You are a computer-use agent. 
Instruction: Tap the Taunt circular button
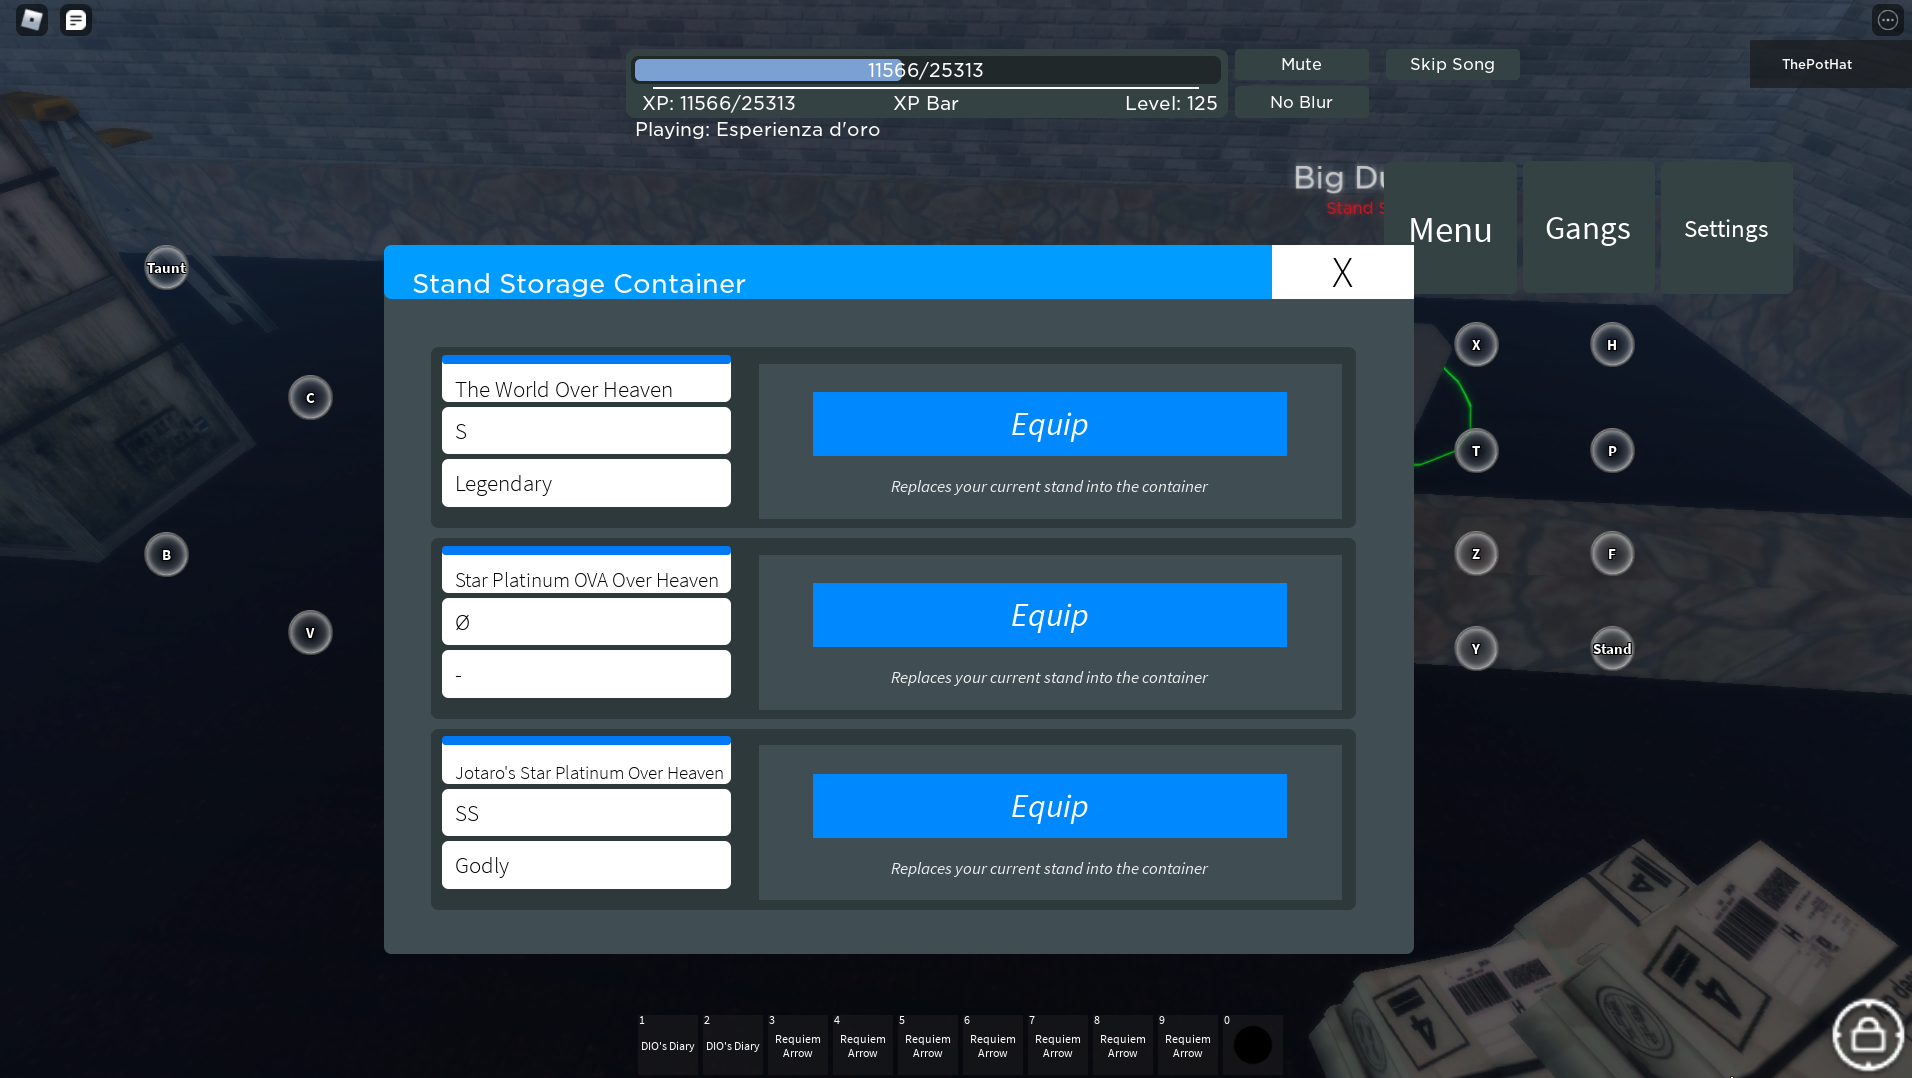pyautogui.click(x=166, y=268)
